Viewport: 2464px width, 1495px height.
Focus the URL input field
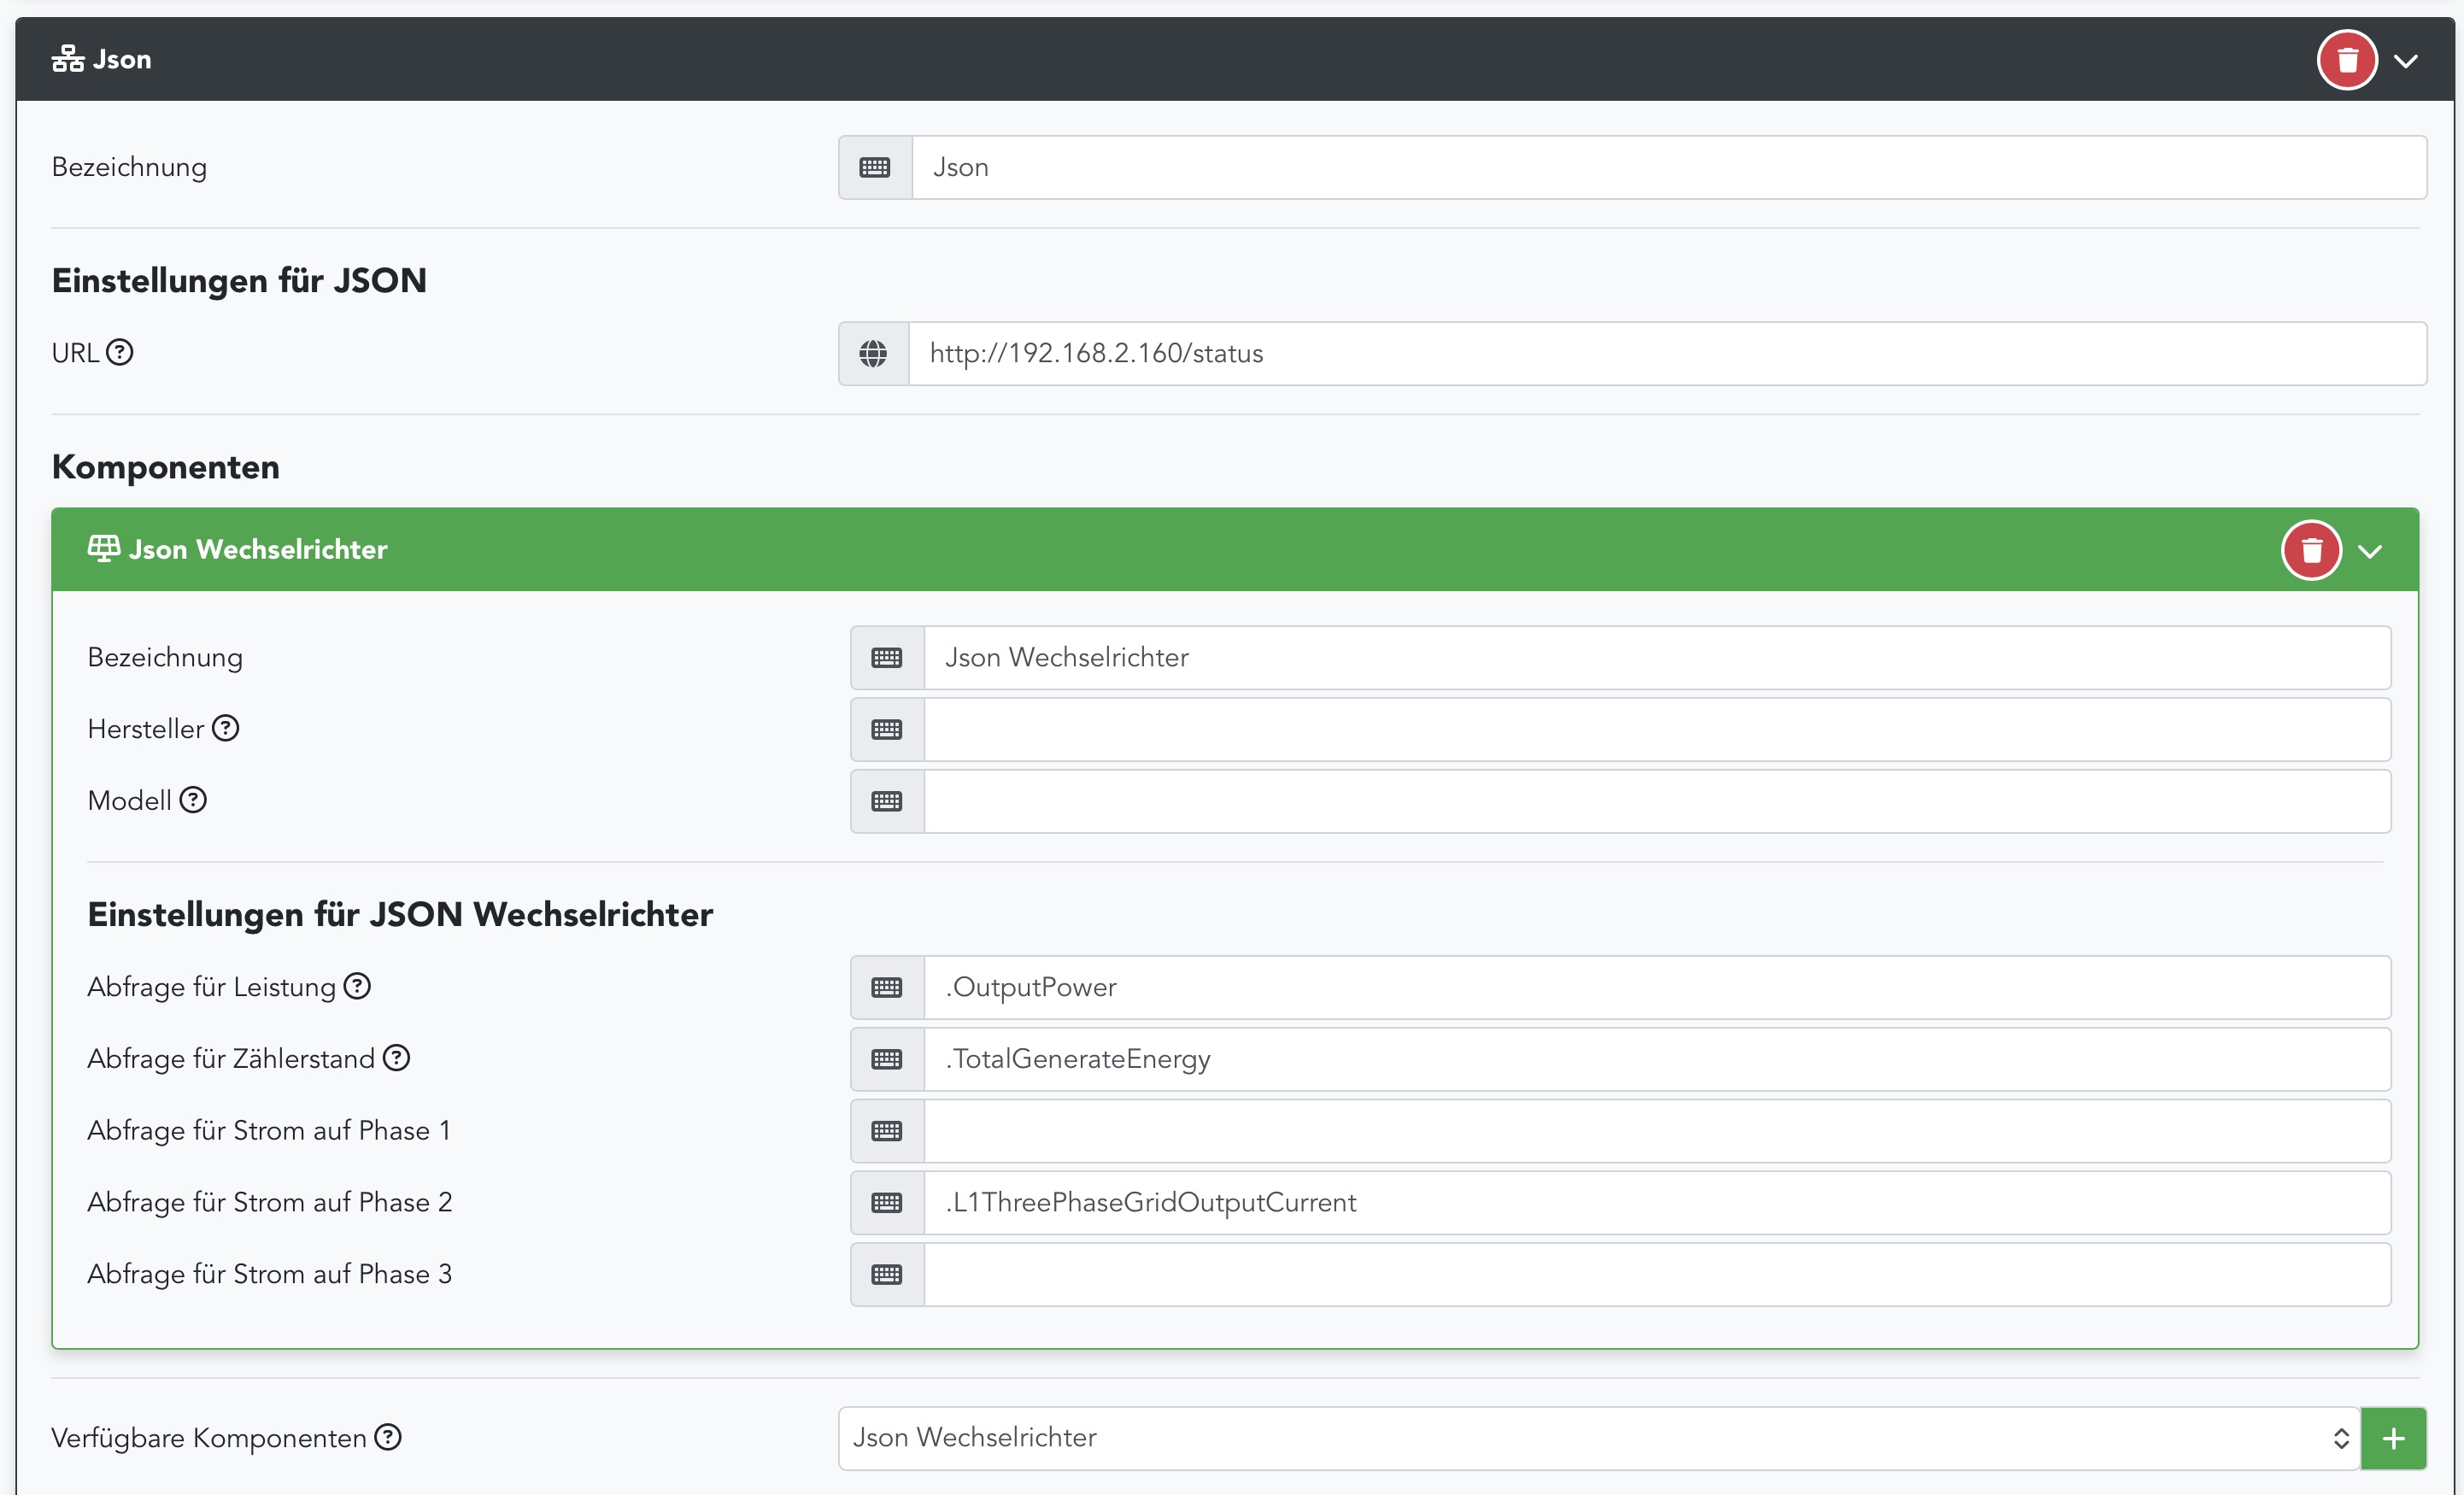(x=1665, y=354)
